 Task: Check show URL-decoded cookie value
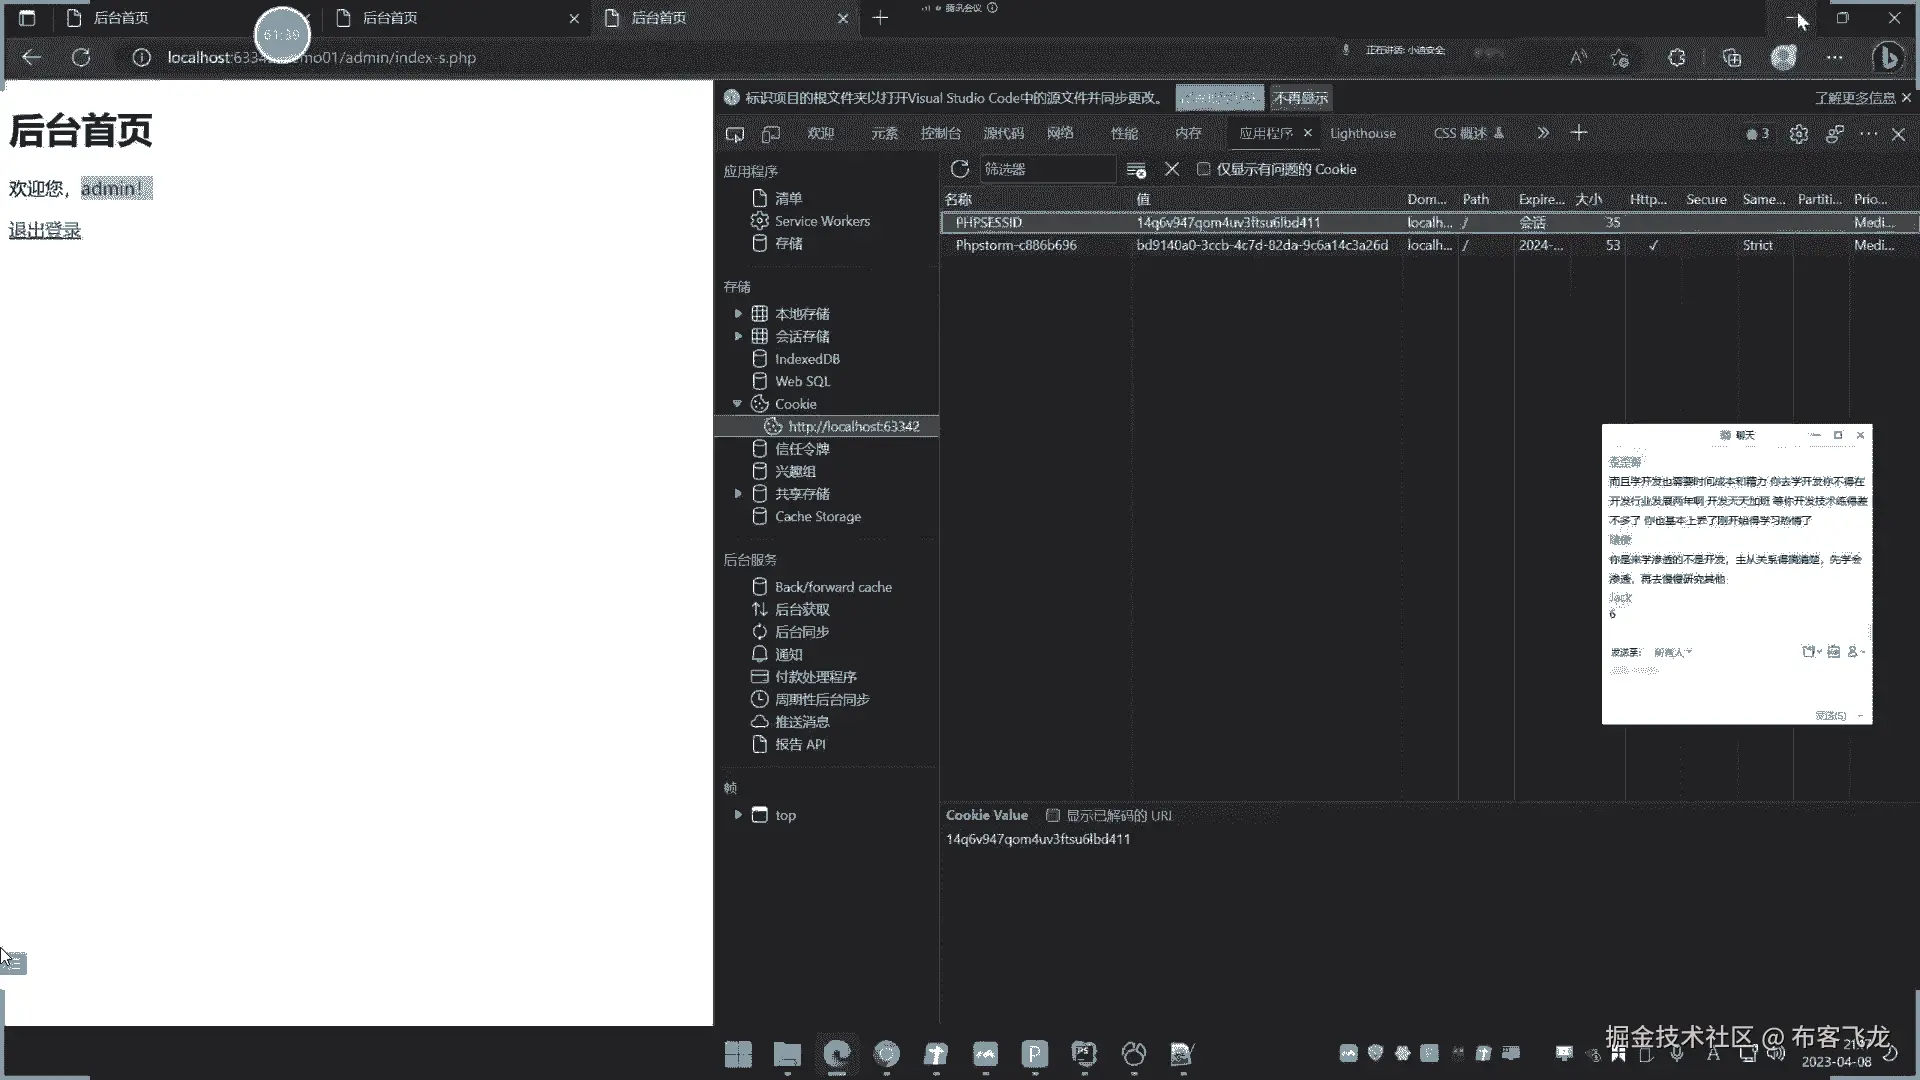point(1053,815)
